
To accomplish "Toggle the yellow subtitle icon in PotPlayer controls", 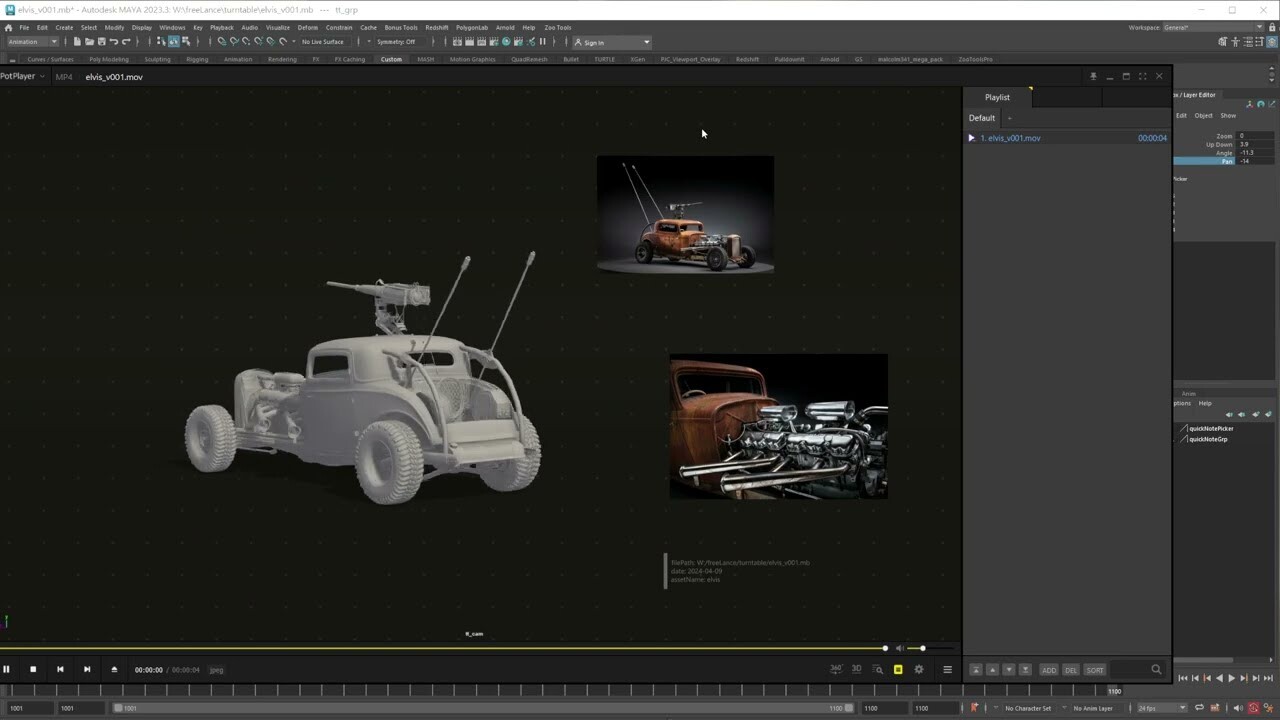I will [x=898, y=669].
